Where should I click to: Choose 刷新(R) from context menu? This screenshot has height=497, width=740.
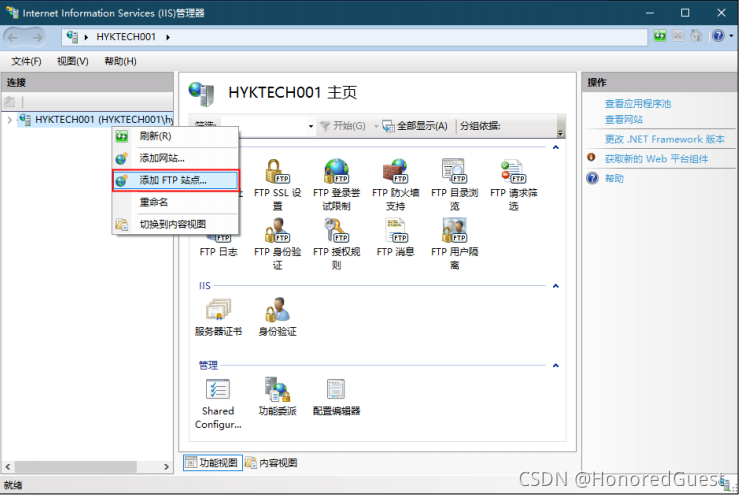[x=175, y=136]
